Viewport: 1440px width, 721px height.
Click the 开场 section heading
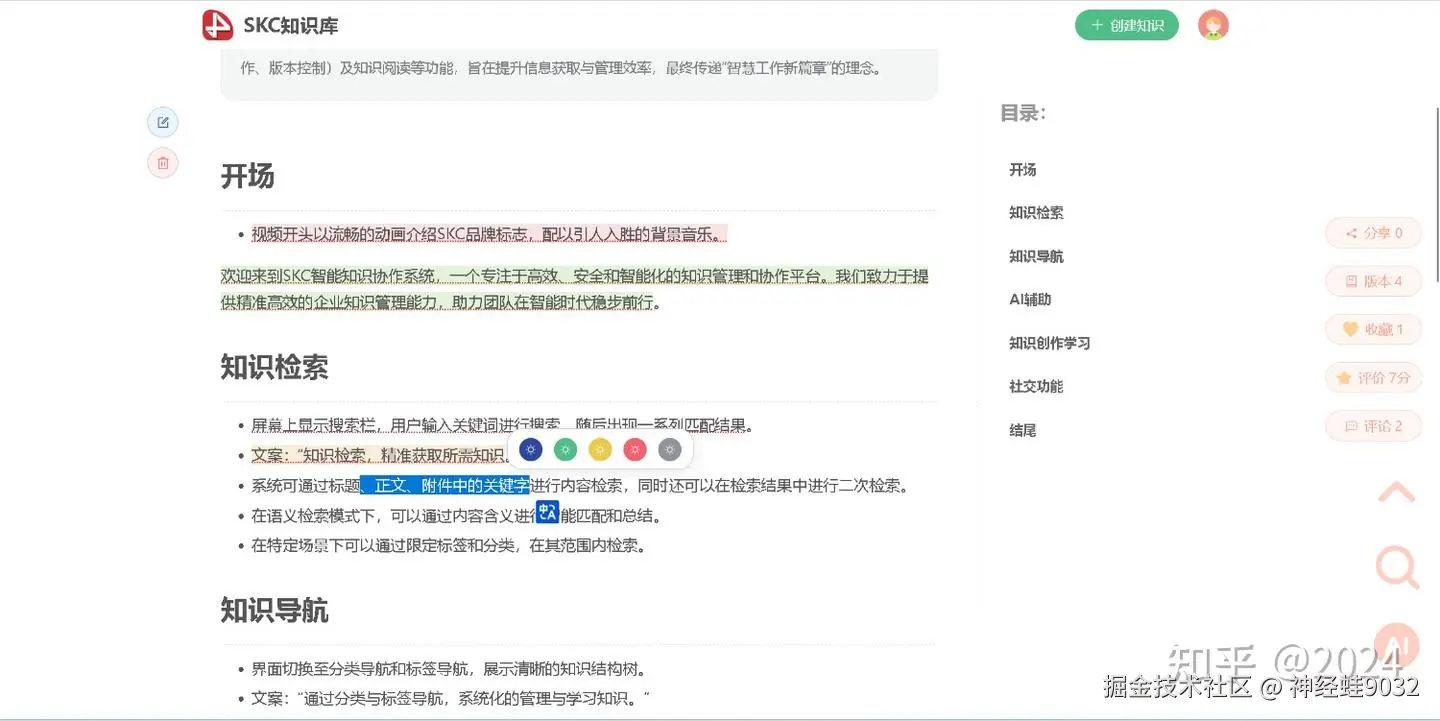[x=247, y=177]
